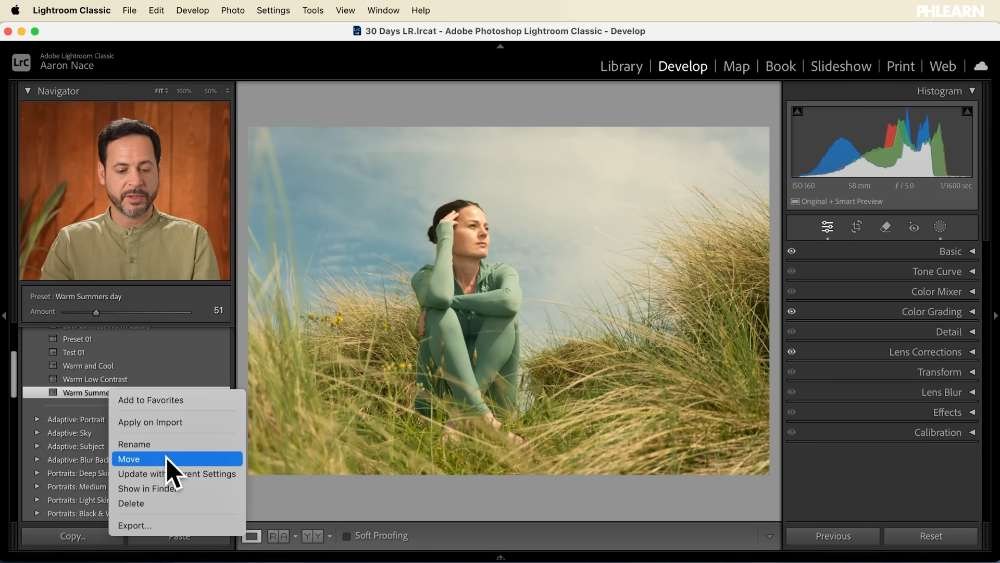Expand the Calibration panel arrow

click(972, 432)
